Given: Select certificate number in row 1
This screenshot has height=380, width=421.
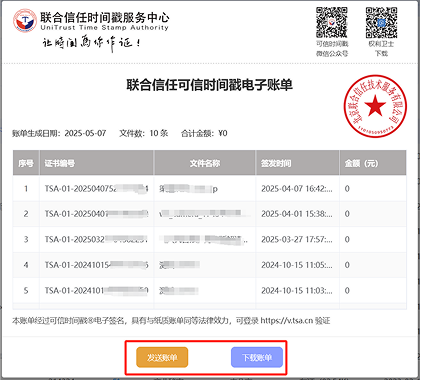Looking at the screenshot, I should coord(96,189).
